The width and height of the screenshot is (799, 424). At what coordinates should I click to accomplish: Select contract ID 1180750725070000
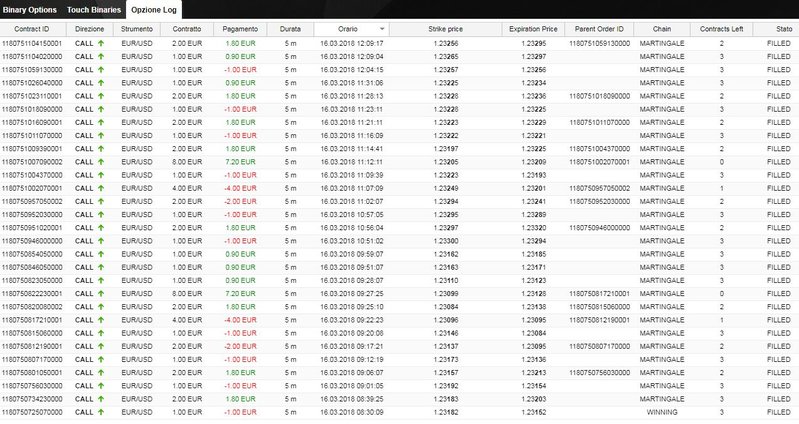coord(32,412)
